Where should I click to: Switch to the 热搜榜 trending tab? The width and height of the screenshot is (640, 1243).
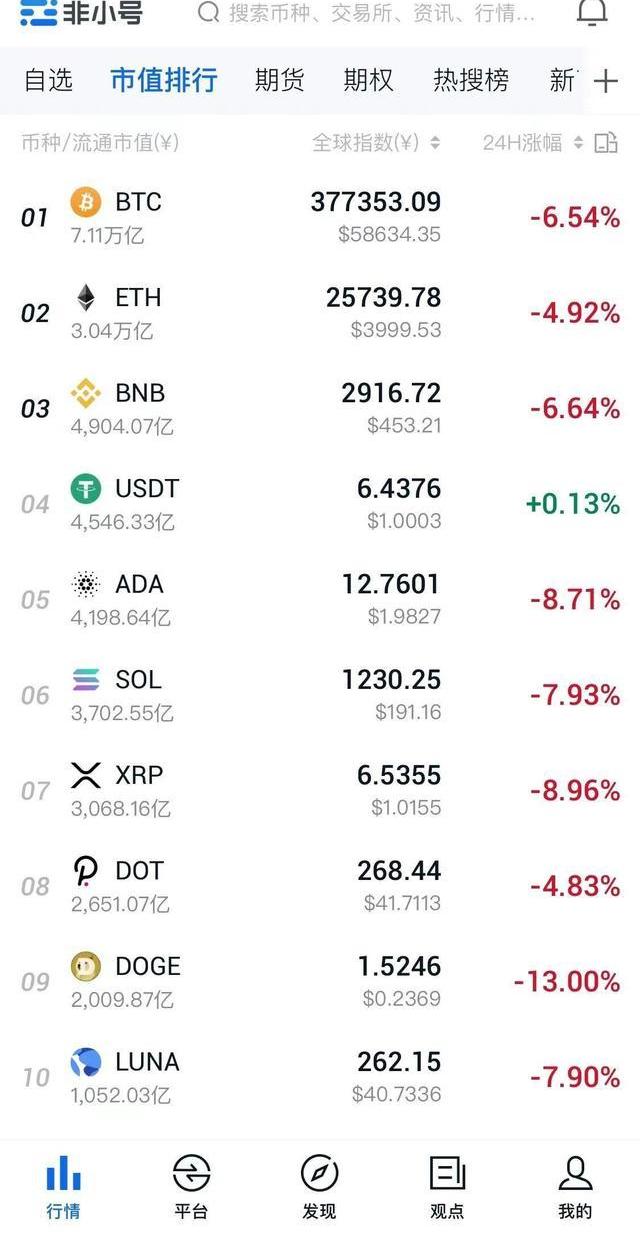[471, 80]
